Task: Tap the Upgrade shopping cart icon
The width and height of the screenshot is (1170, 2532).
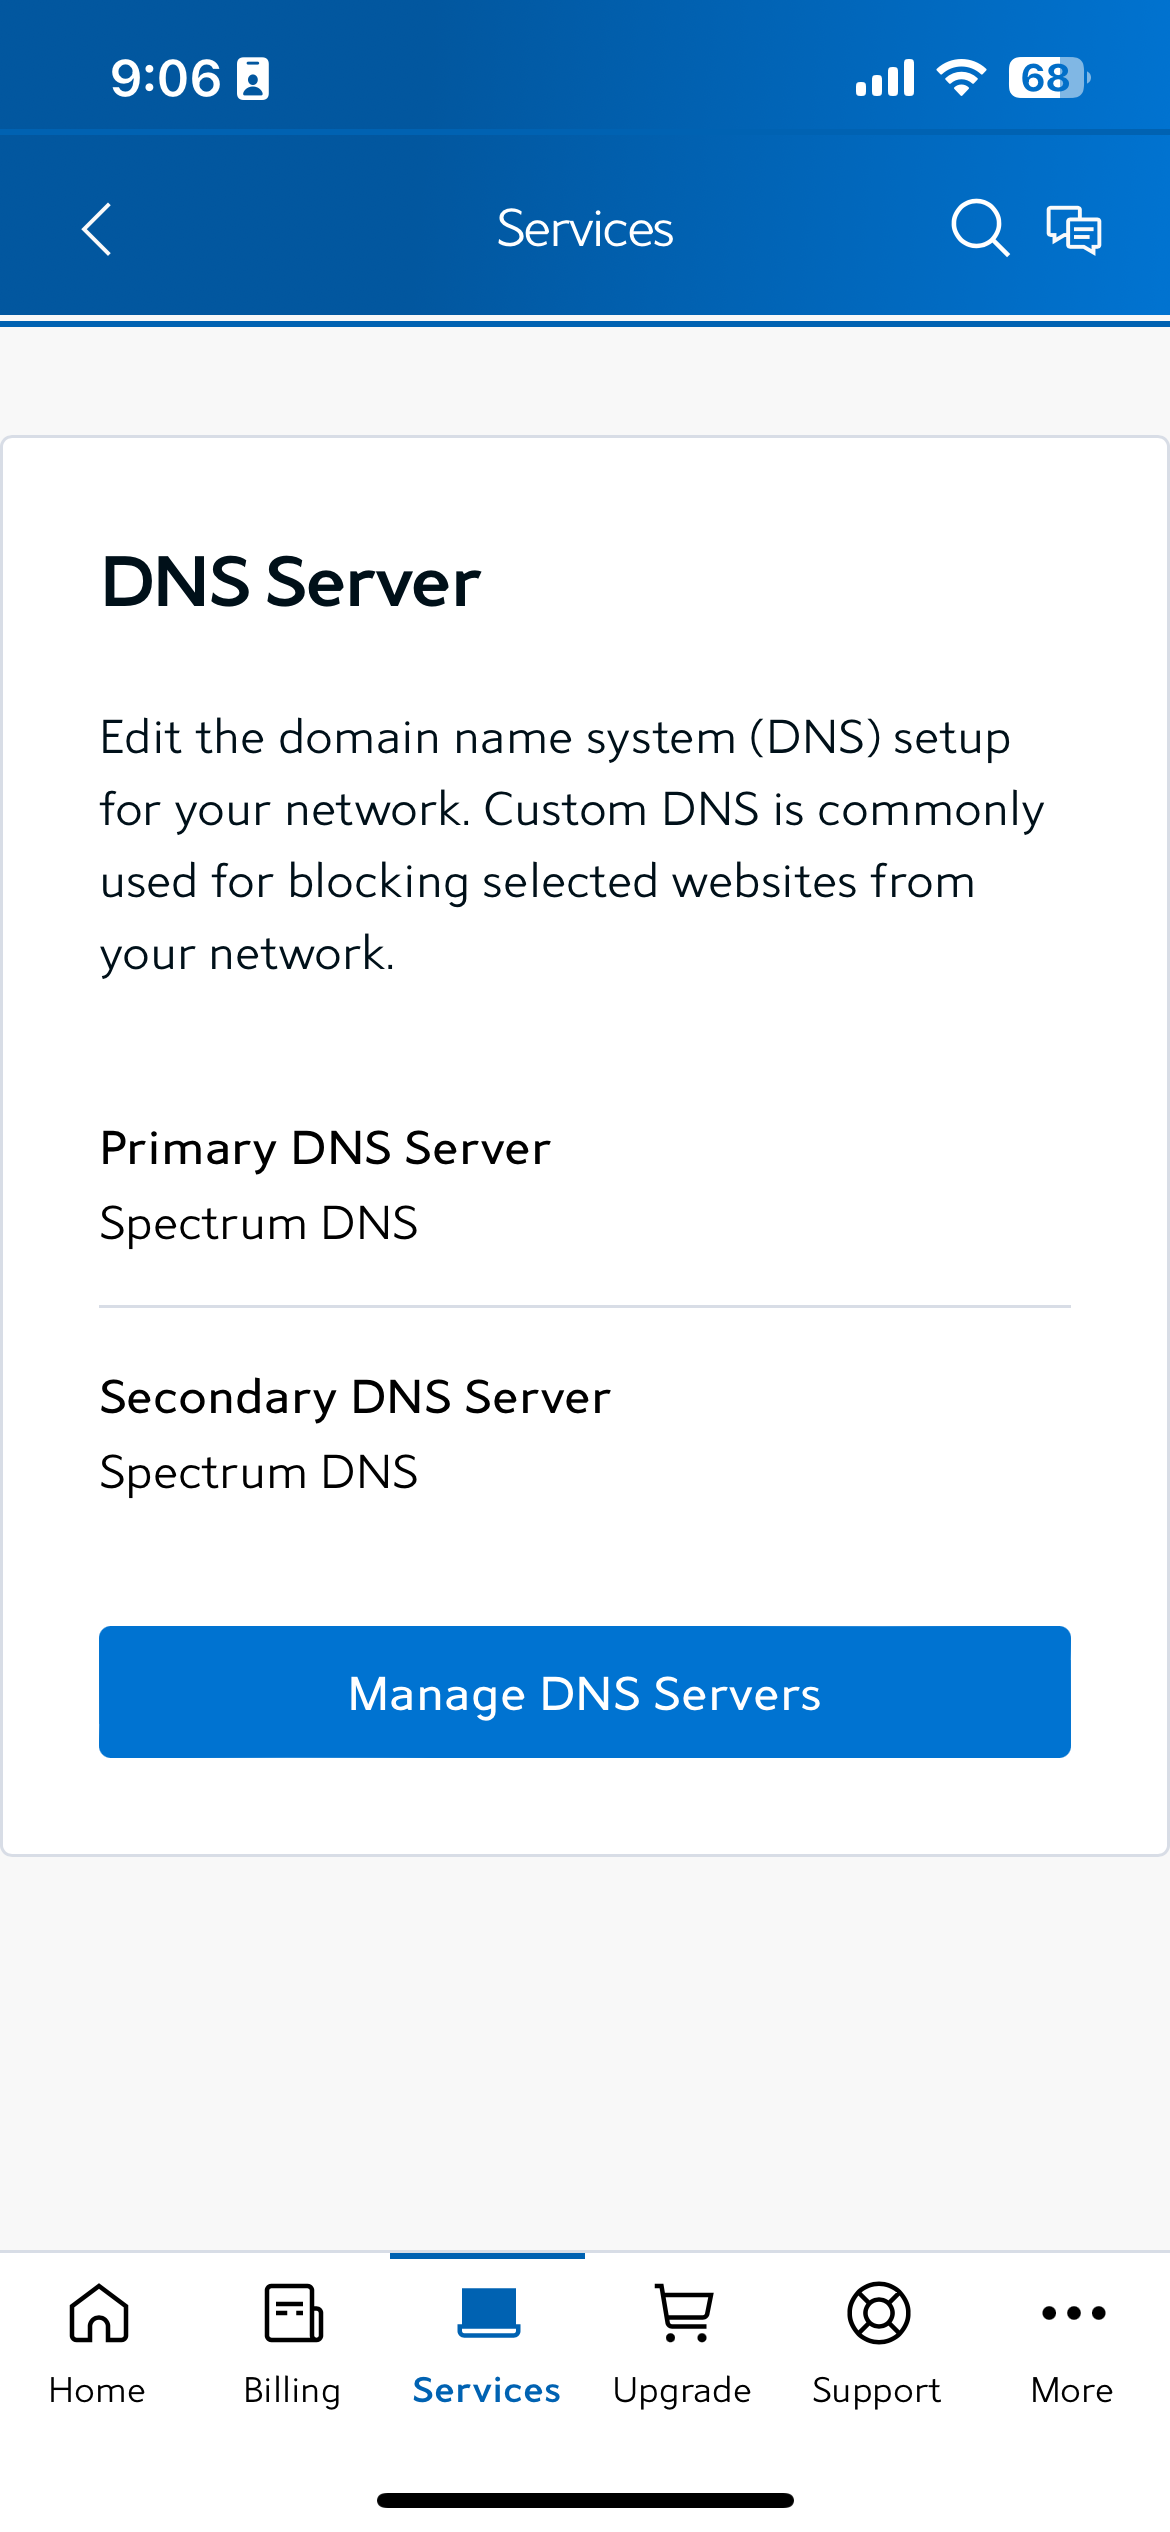Action: (x=683, y=2312)
